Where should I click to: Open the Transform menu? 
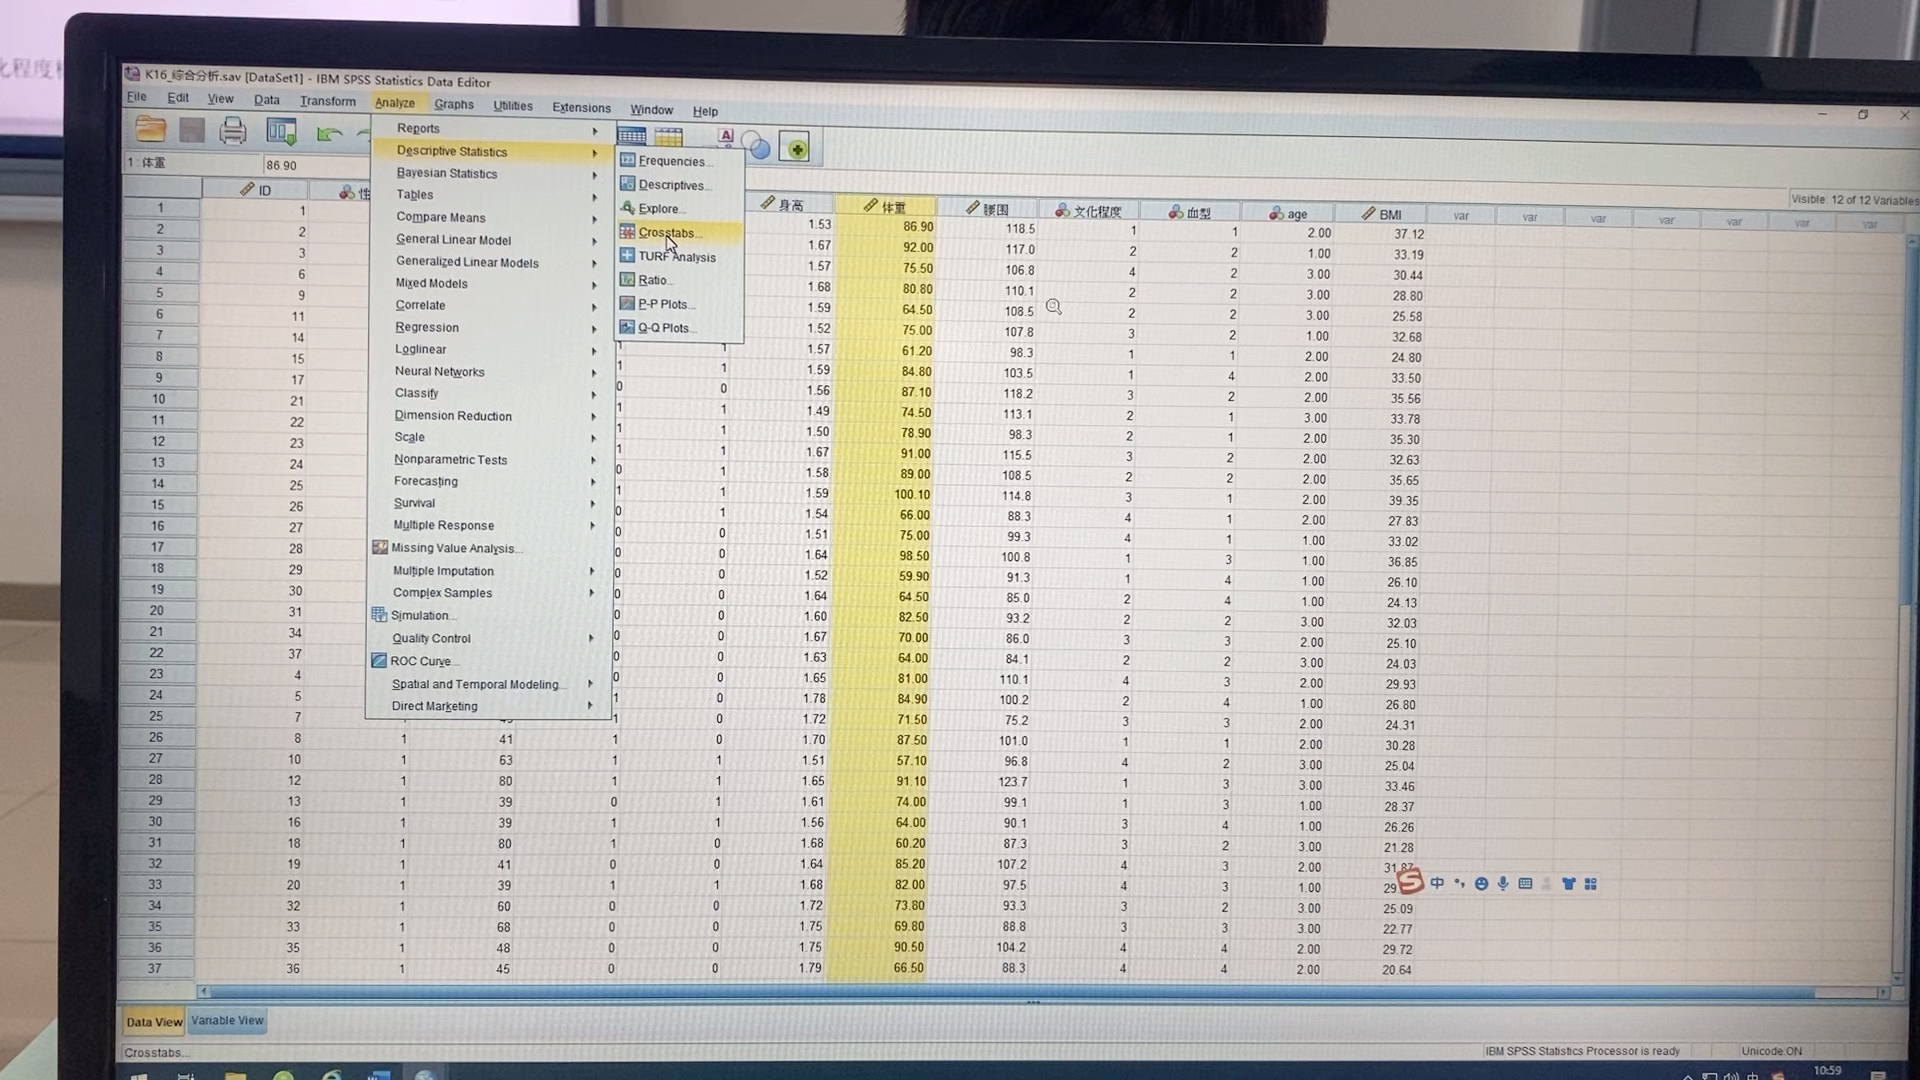point(327,101)
